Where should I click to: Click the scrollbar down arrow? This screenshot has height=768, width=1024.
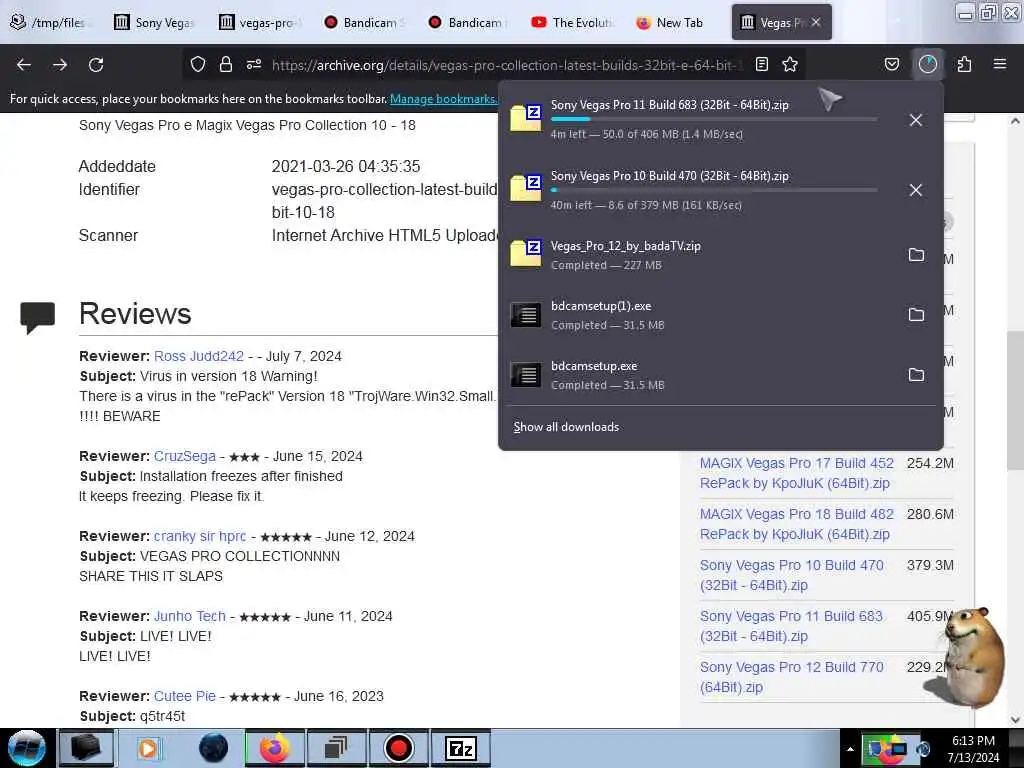tap(1015, 720)
